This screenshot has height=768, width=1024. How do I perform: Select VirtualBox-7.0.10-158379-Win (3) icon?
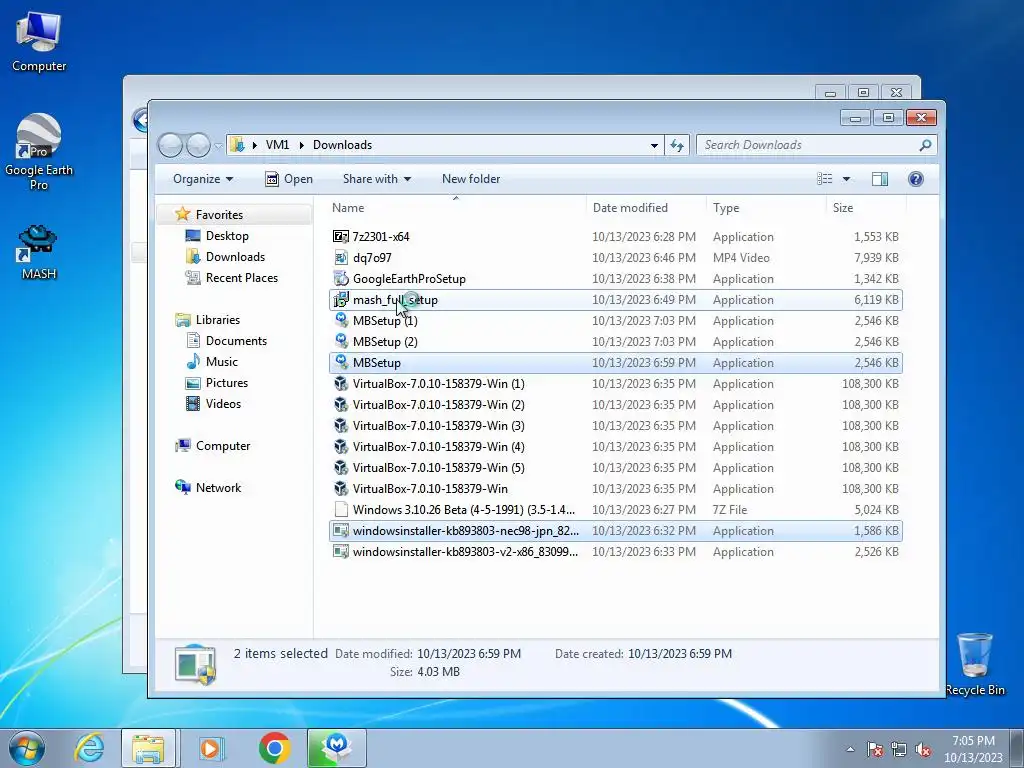point(341,426)
